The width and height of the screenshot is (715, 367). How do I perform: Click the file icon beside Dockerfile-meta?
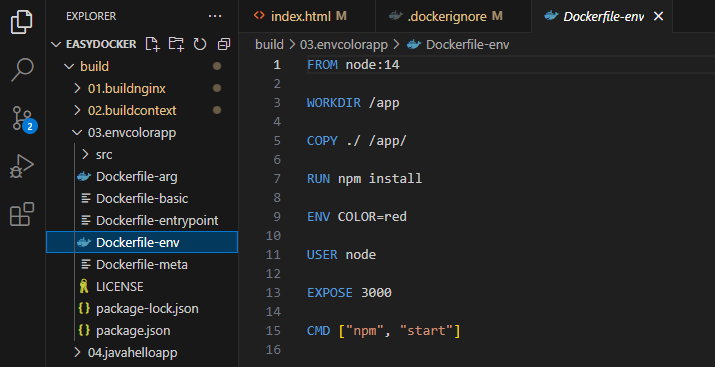(x=85, y=264)
